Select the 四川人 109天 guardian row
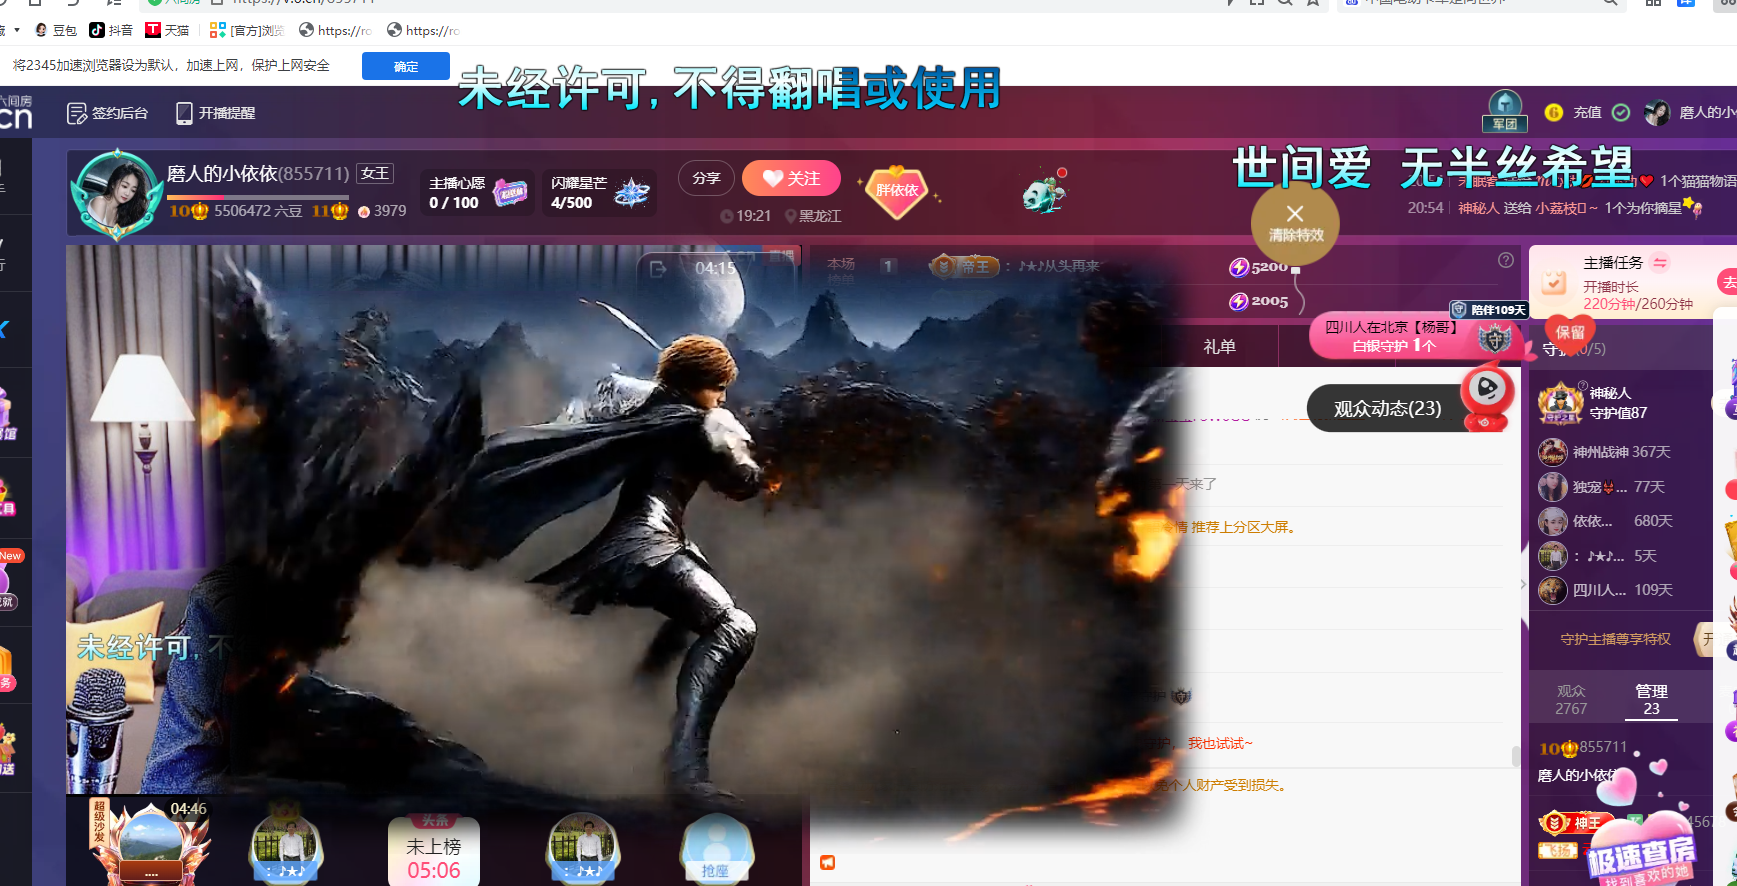The width and height of the screenshot is (1737, 886). 1606,590
